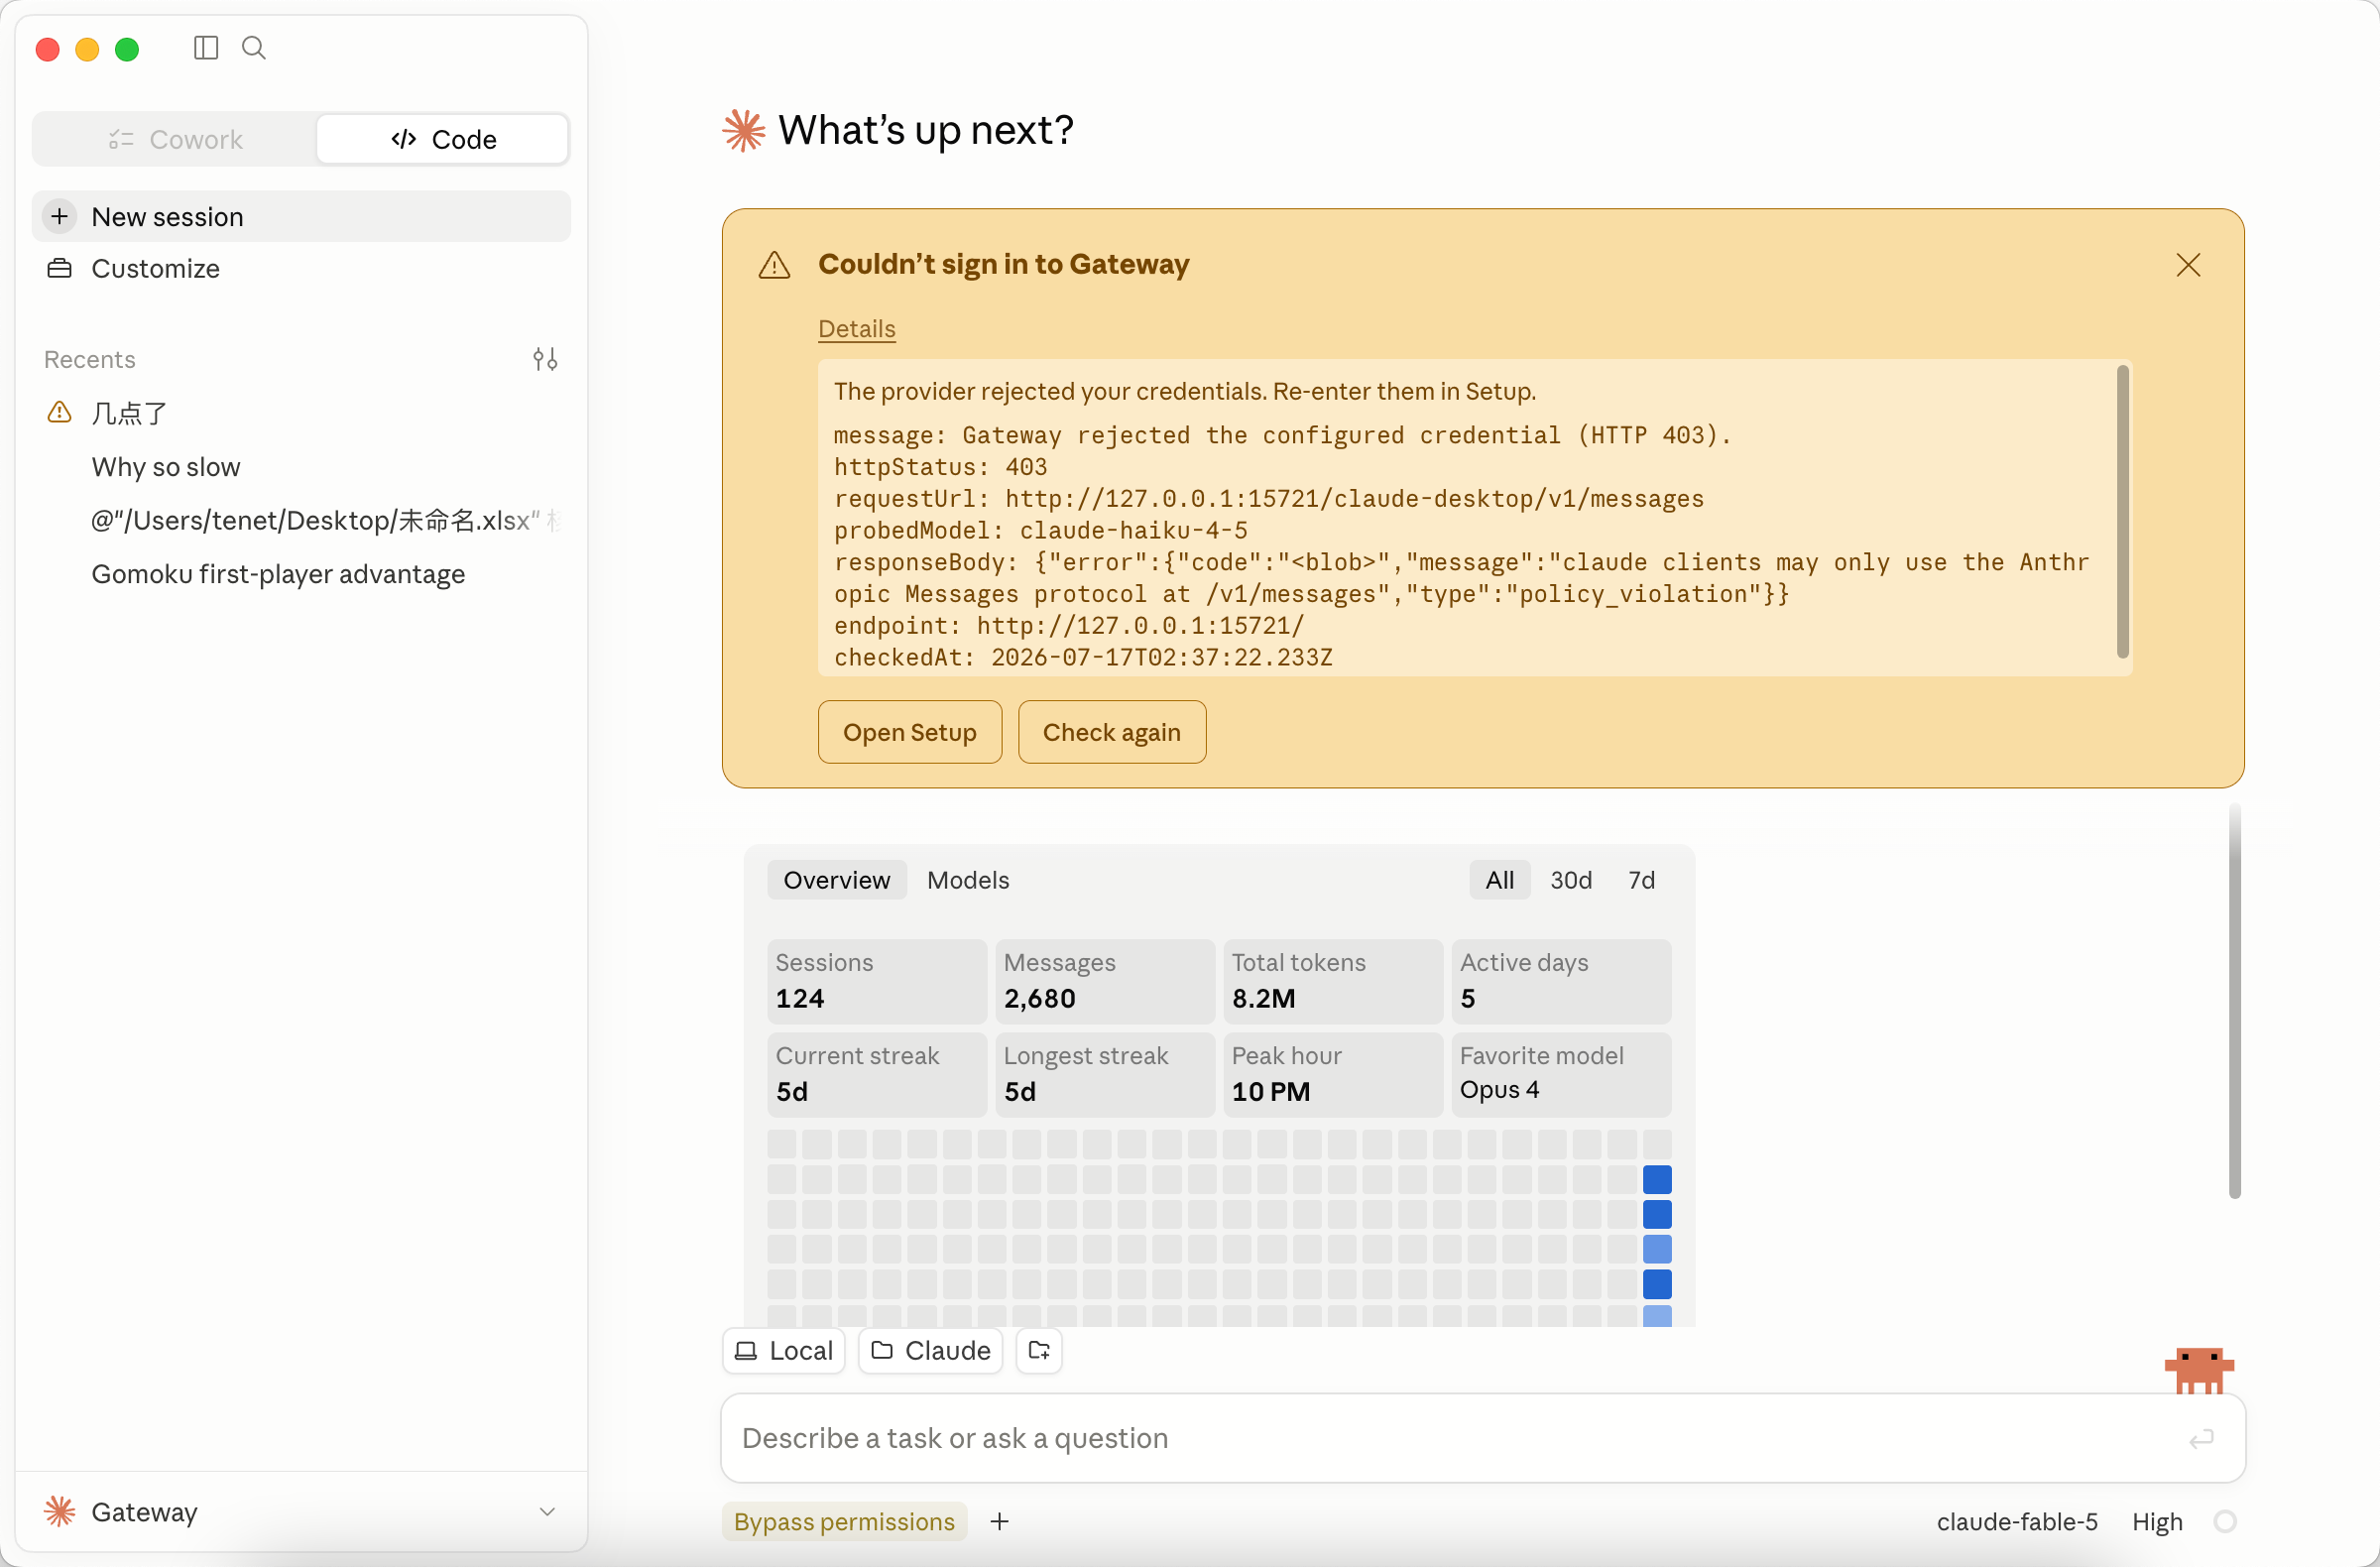Click the Sessions 124 stat card
Viewport: 2380px width, 1567px height.
[877, 981]
